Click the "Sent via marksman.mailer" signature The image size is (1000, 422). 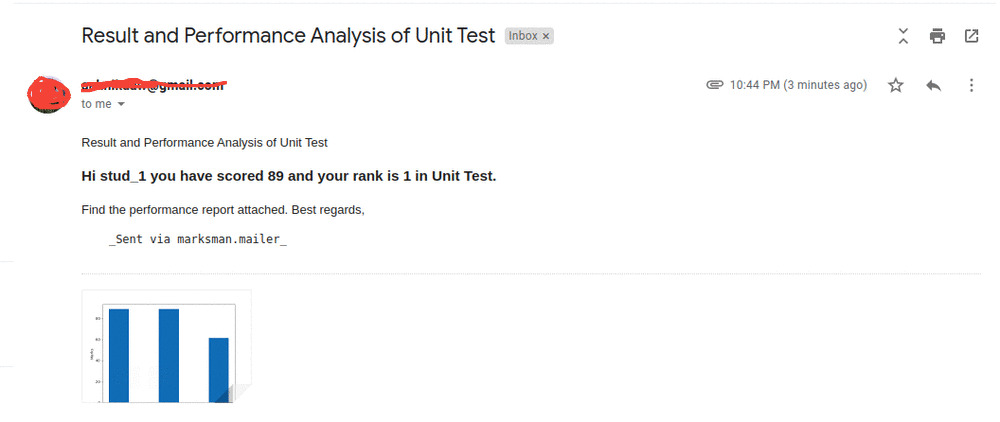[198, 240]
